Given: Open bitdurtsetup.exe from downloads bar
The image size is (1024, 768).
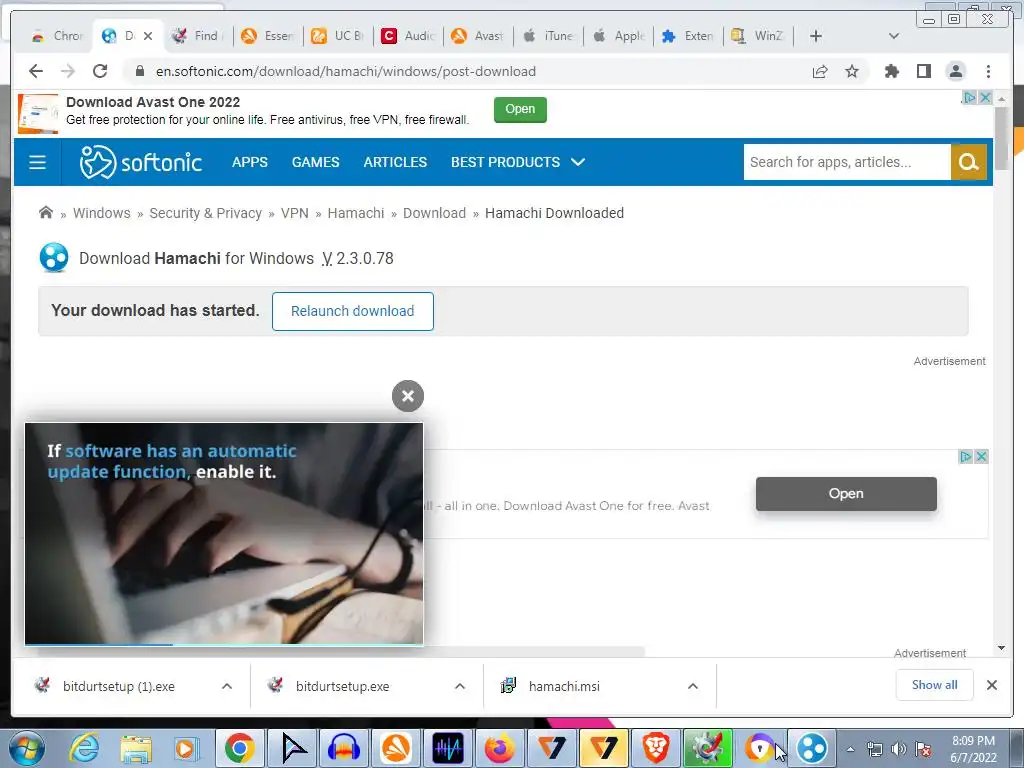Looking at the screenshot, I should click(342, 686).
